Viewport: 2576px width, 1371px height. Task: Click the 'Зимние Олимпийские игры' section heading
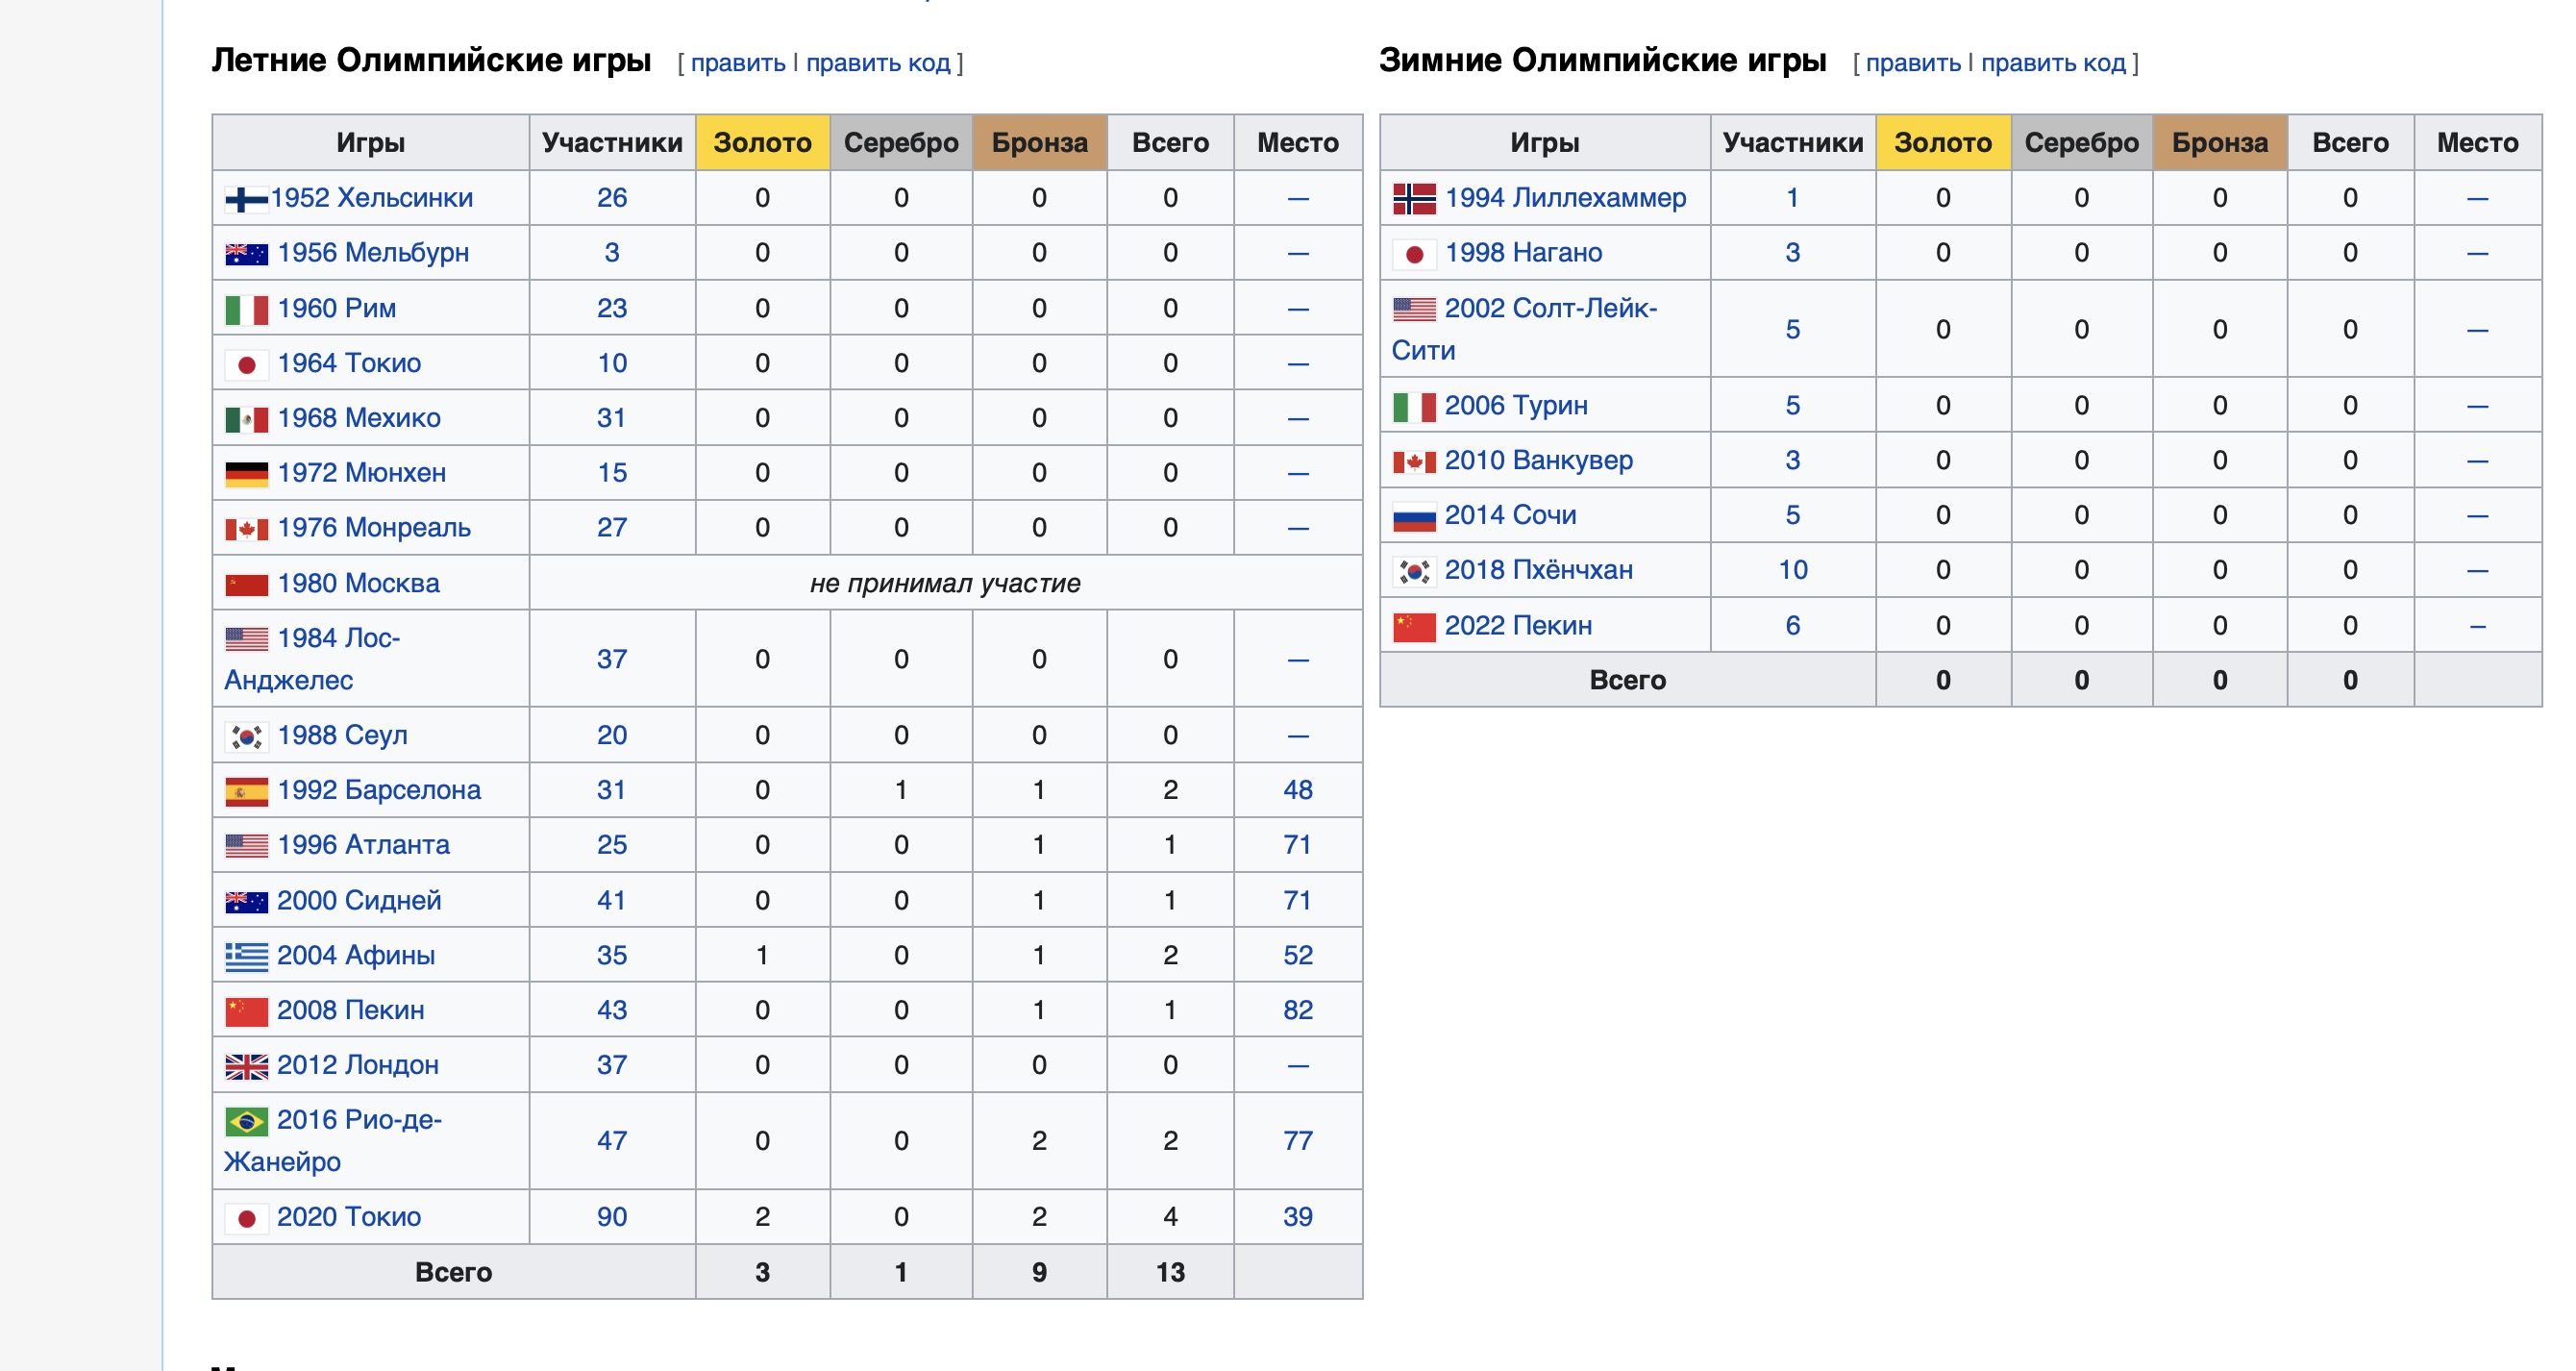click(1602, 60)
